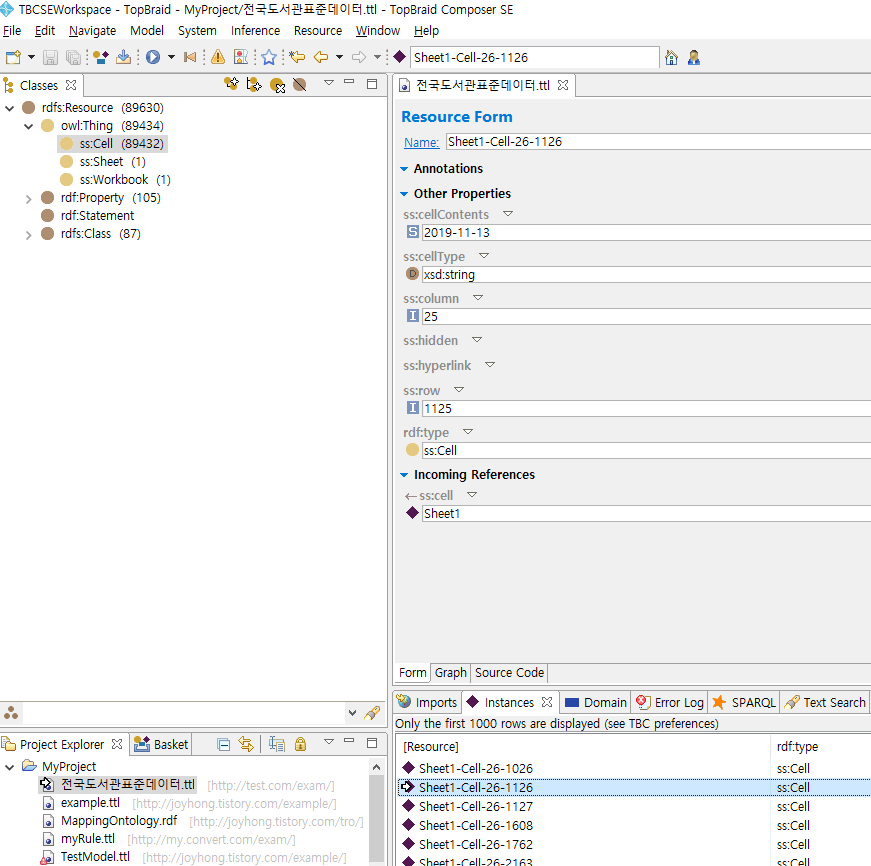Viewport: 871px width, 866px height.
Task: Click the home icon next to resource field
Action: [x=671, y=57]
